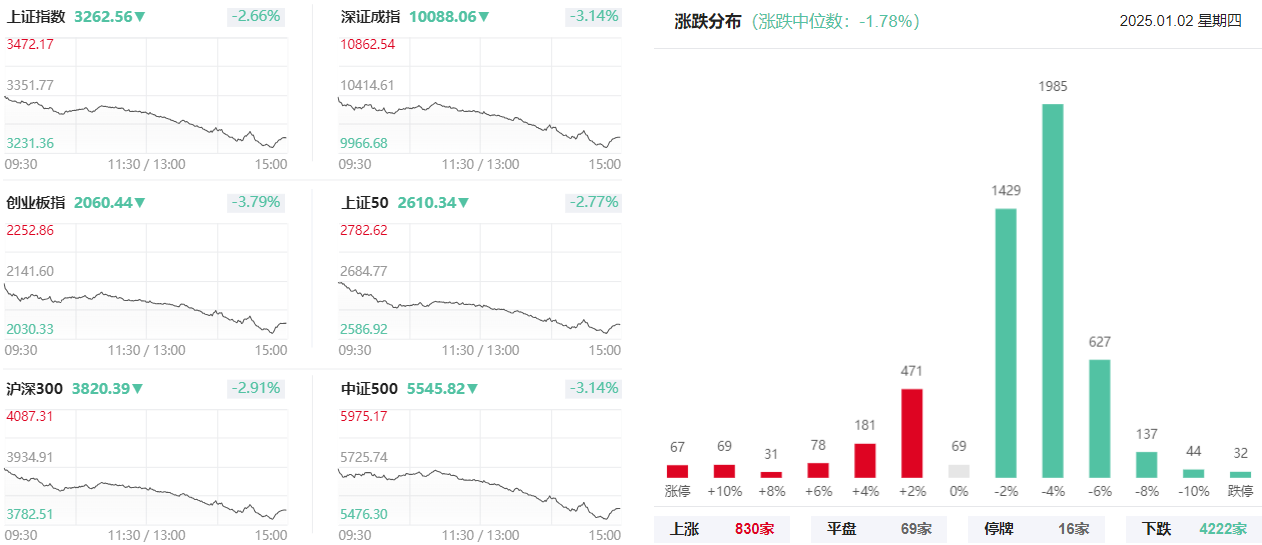Click the 1985 green bar at -4%
Image resolution: width=1262 pixels, height=545 pixels.
tap(1052, 291)
